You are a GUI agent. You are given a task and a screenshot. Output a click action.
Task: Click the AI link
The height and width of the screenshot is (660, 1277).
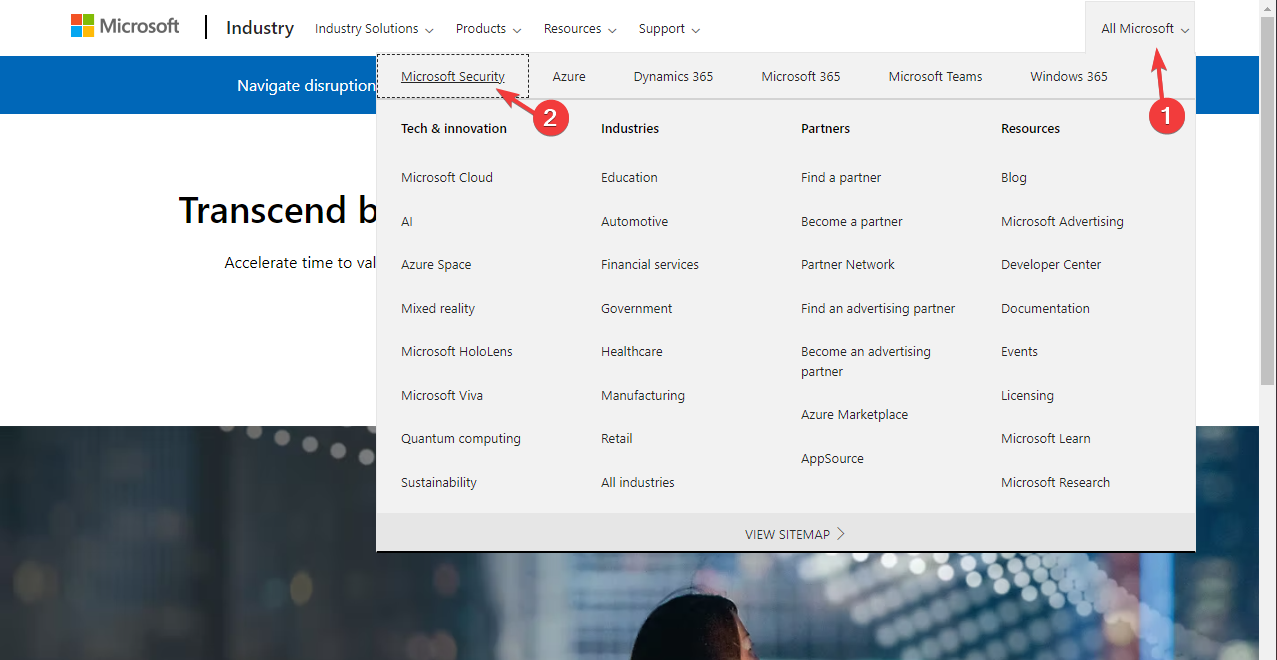coord(407,222)
